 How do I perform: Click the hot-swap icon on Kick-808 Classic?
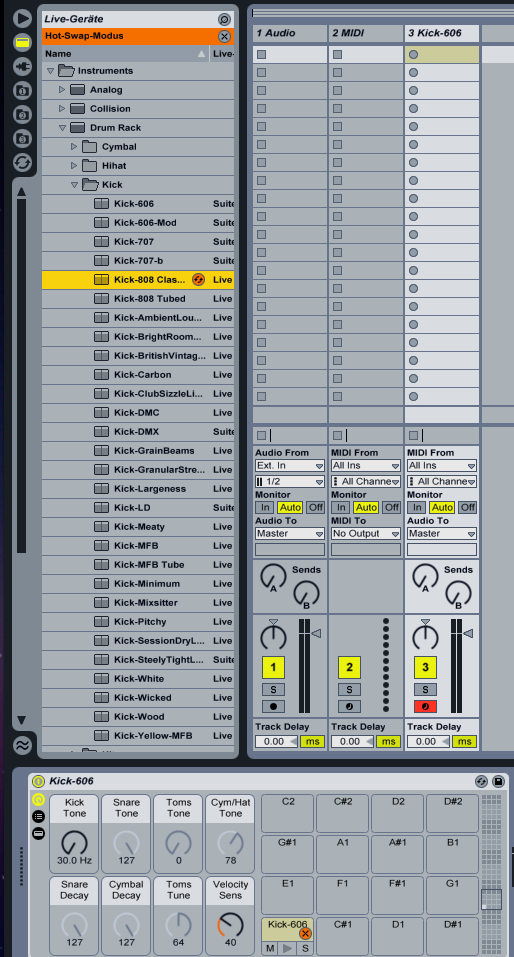198,280
